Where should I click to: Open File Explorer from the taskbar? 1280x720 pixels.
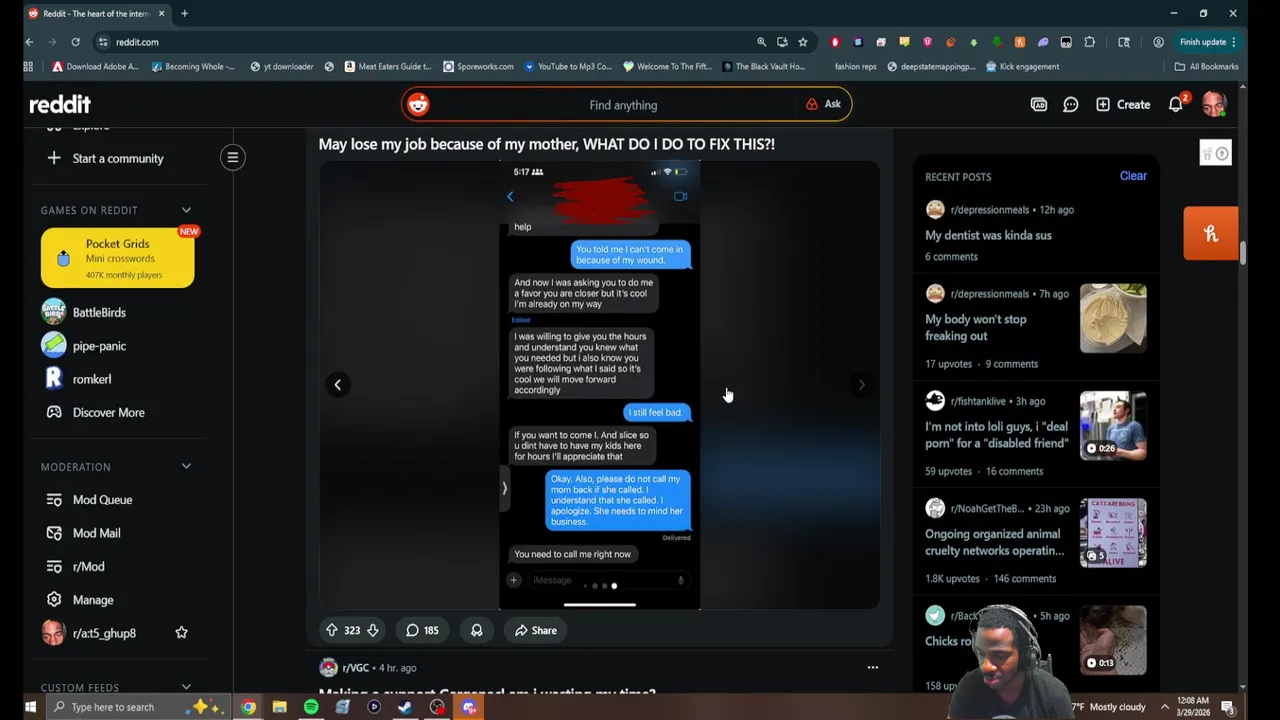tap(280, 707)
